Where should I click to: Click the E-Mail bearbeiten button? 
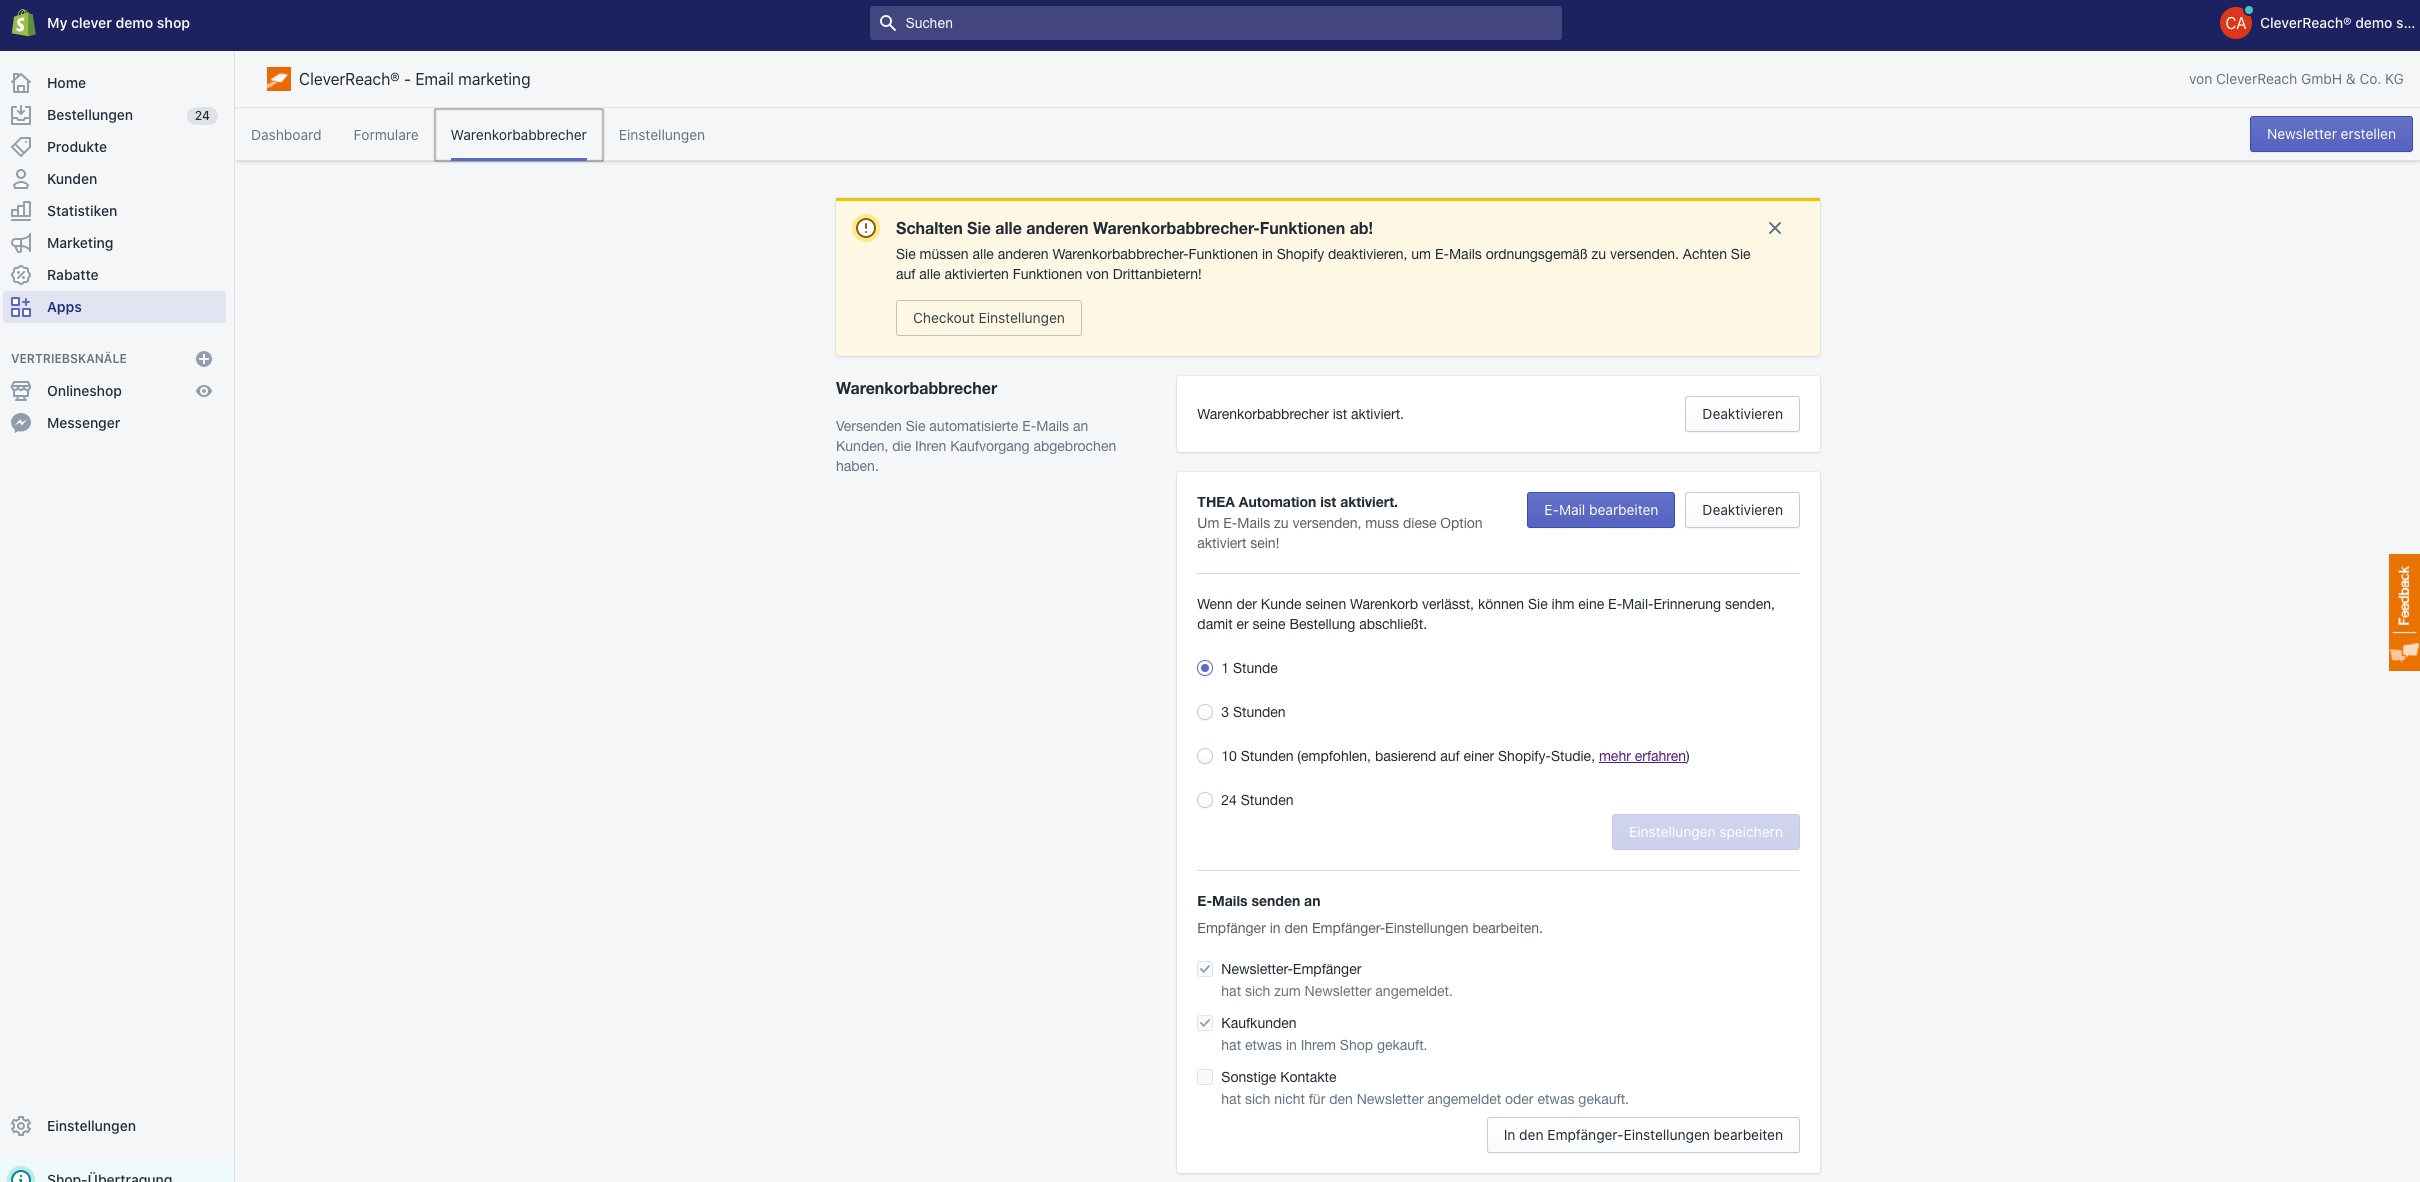pyautogui.click(x=1601, y=510)
